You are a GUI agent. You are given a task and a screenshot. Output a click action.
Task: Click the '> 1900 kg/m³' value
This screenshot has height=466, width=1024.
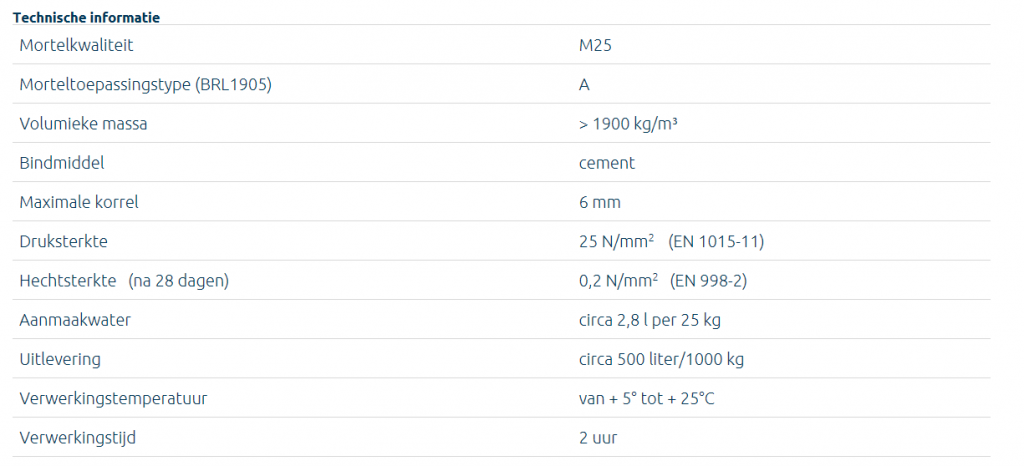(630, 124)
